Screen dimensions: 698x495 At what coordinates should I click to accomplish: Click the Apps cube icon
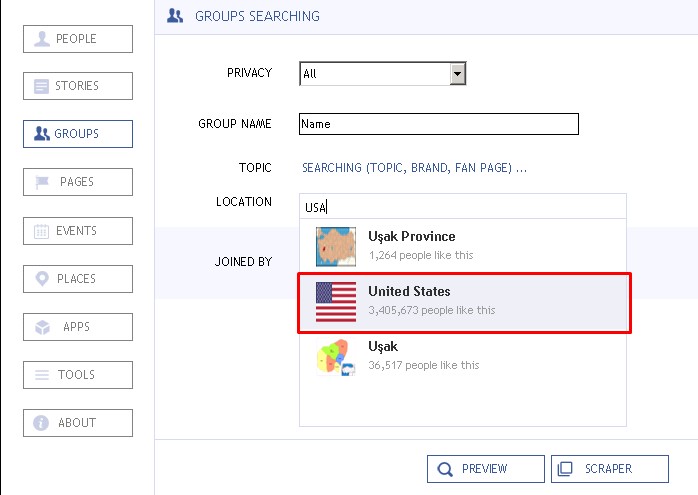coord(41,327)
